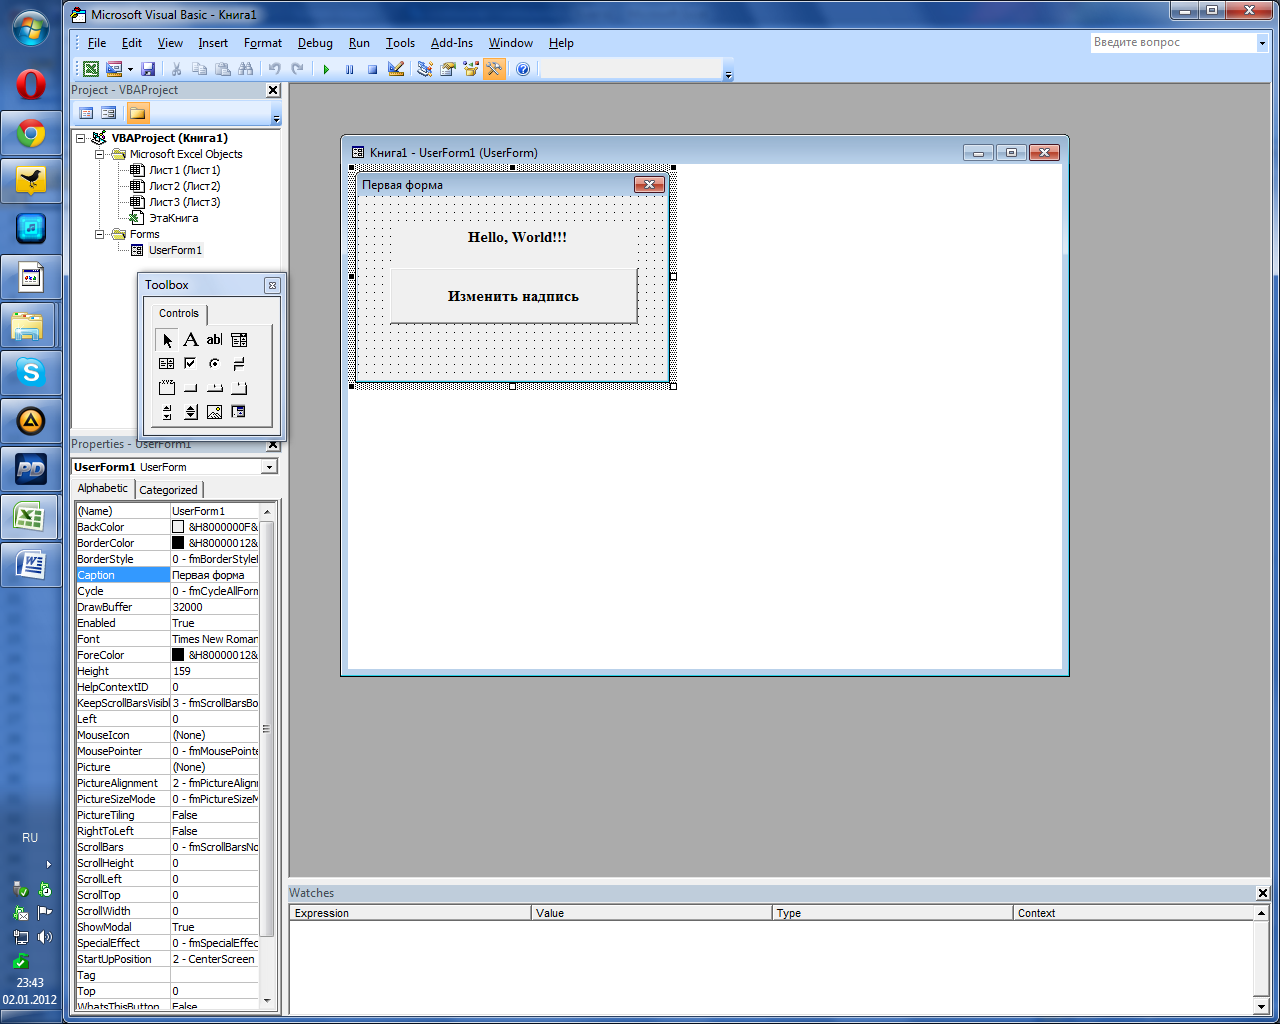Click View Object icon in Project panel
This screenshot has width=1280, height=1024.
[109, 113]
